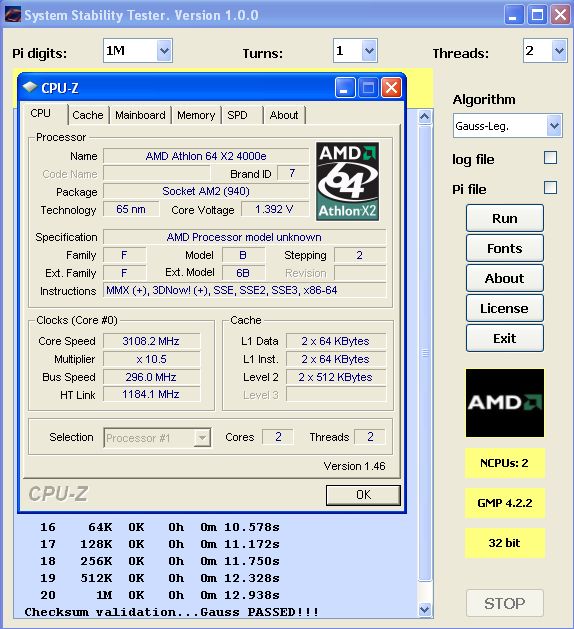574x629 pixels.
Task: Expand the Algorithm Gauss-Leg. dropdown
Action: pyautogui.click(x=554, y=126)
